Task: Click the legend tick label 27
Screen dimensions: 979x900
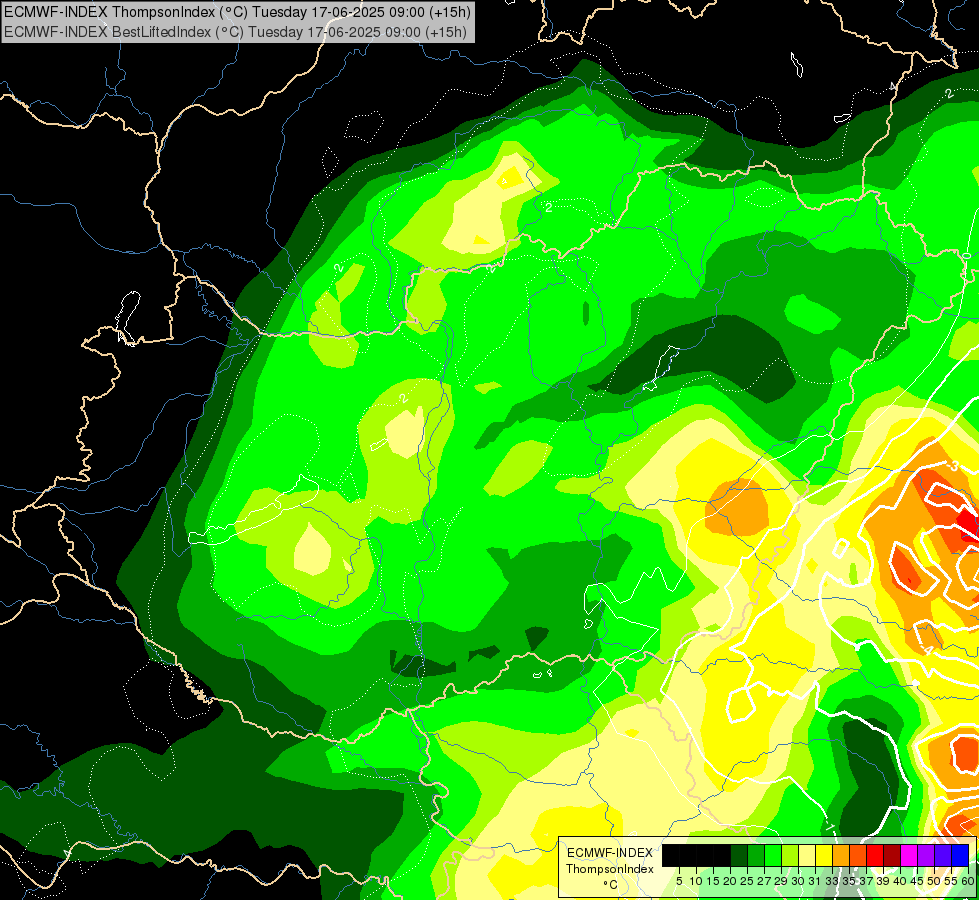Action: (764, 881)
